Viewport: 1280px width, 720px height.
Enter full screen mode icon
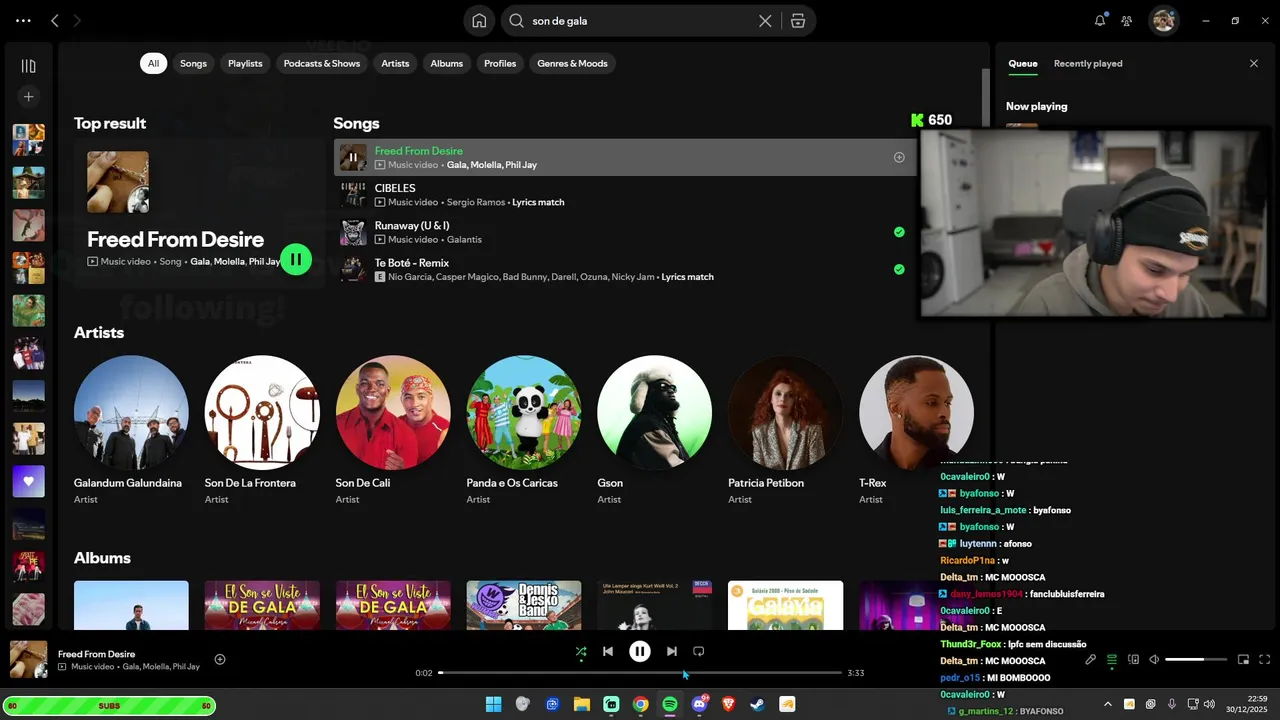coord(1265,660)
